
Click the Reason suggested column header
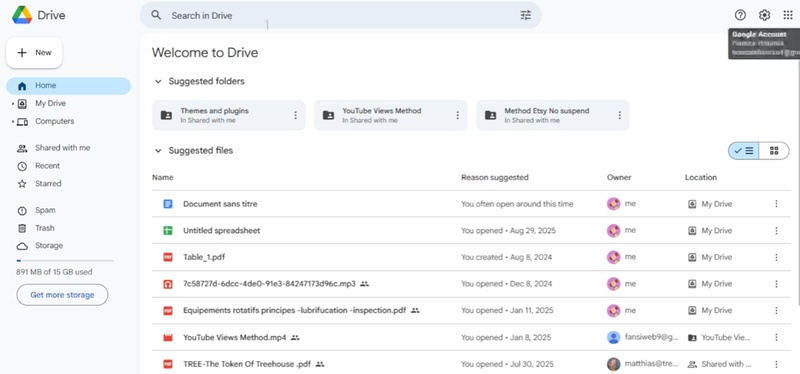494,178
